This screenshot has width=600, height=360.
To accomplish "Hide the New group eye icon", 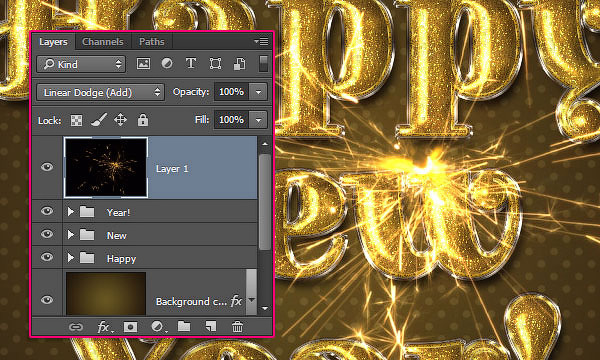I will (x=47, y=234).
